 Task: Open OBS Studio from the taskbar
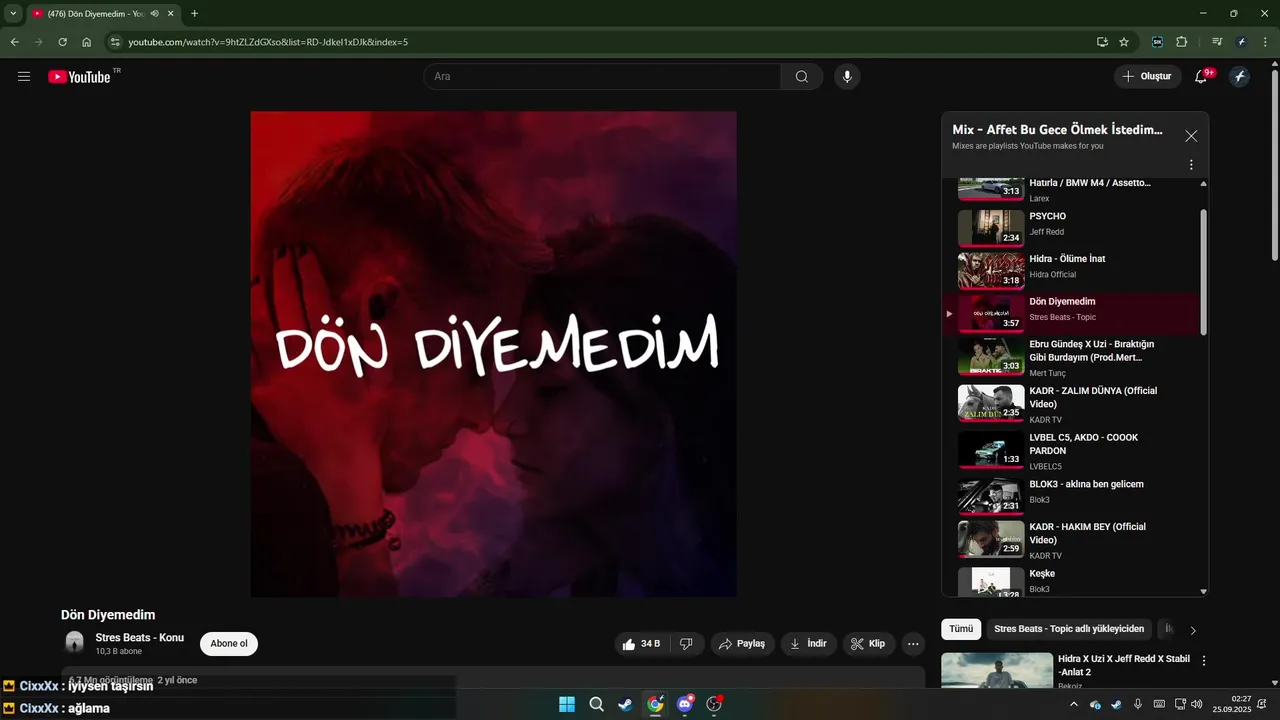(714, 704)
